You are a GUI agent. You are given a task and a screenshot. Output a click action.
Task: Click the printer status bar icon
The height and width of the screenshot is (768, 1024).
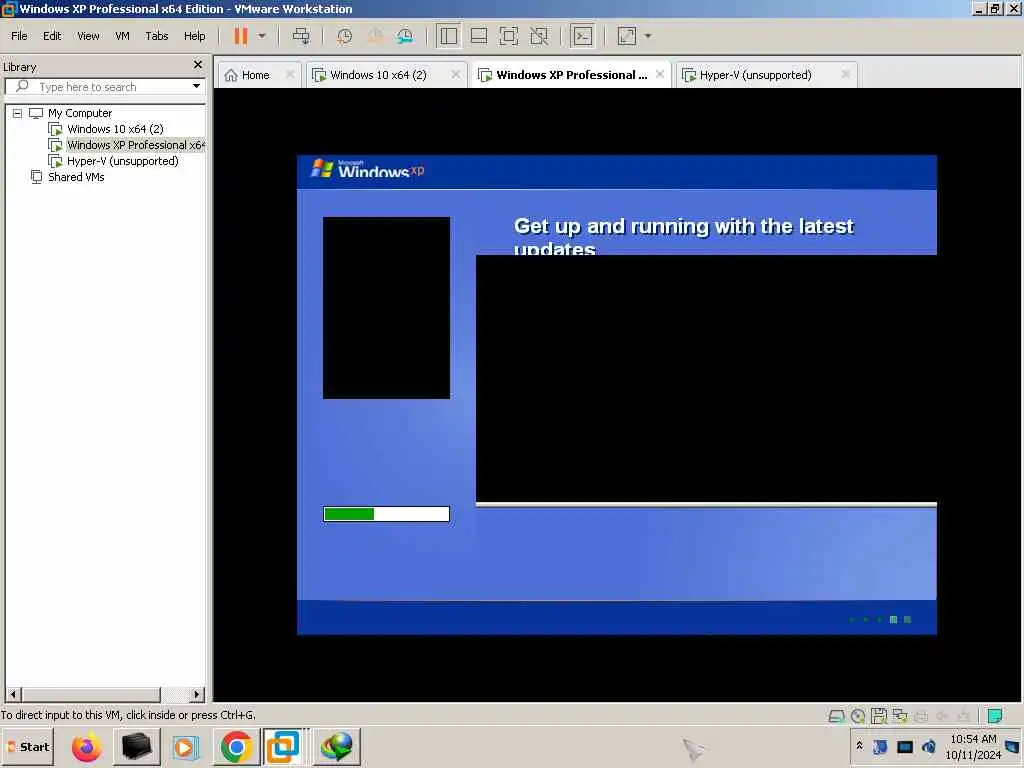click(x=921, y=716)
